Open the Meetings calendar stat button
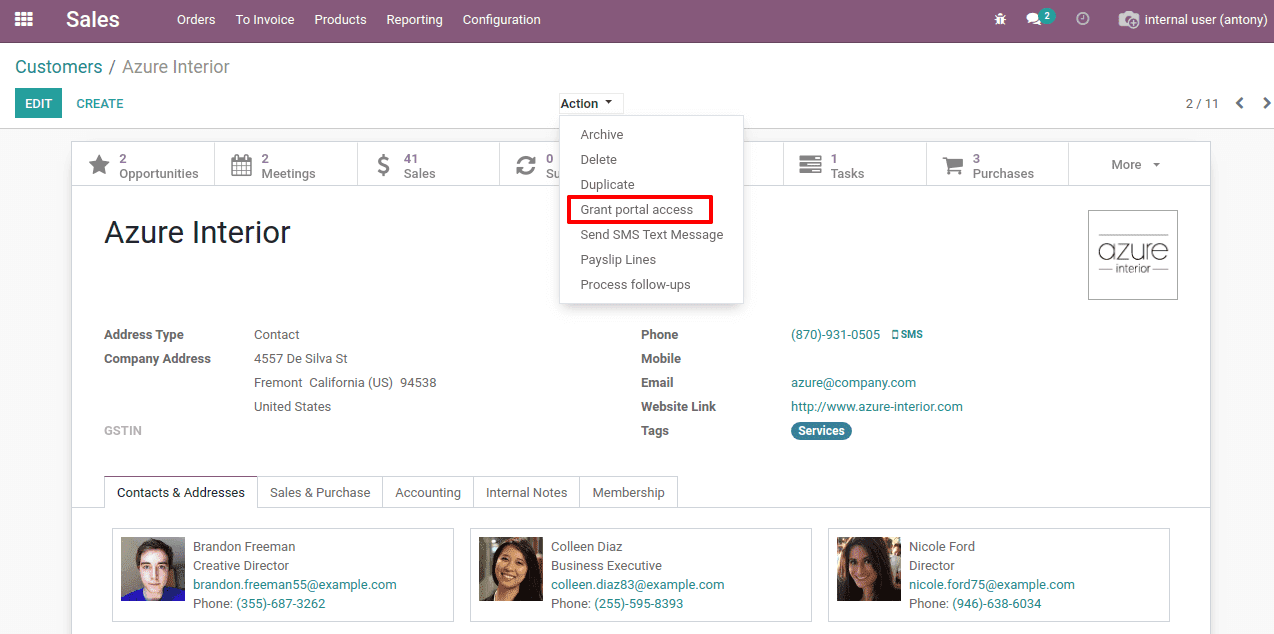Image resolution: width=1274 pixels, height=634 pixels. pyautogui.click(x=286, y=165)
